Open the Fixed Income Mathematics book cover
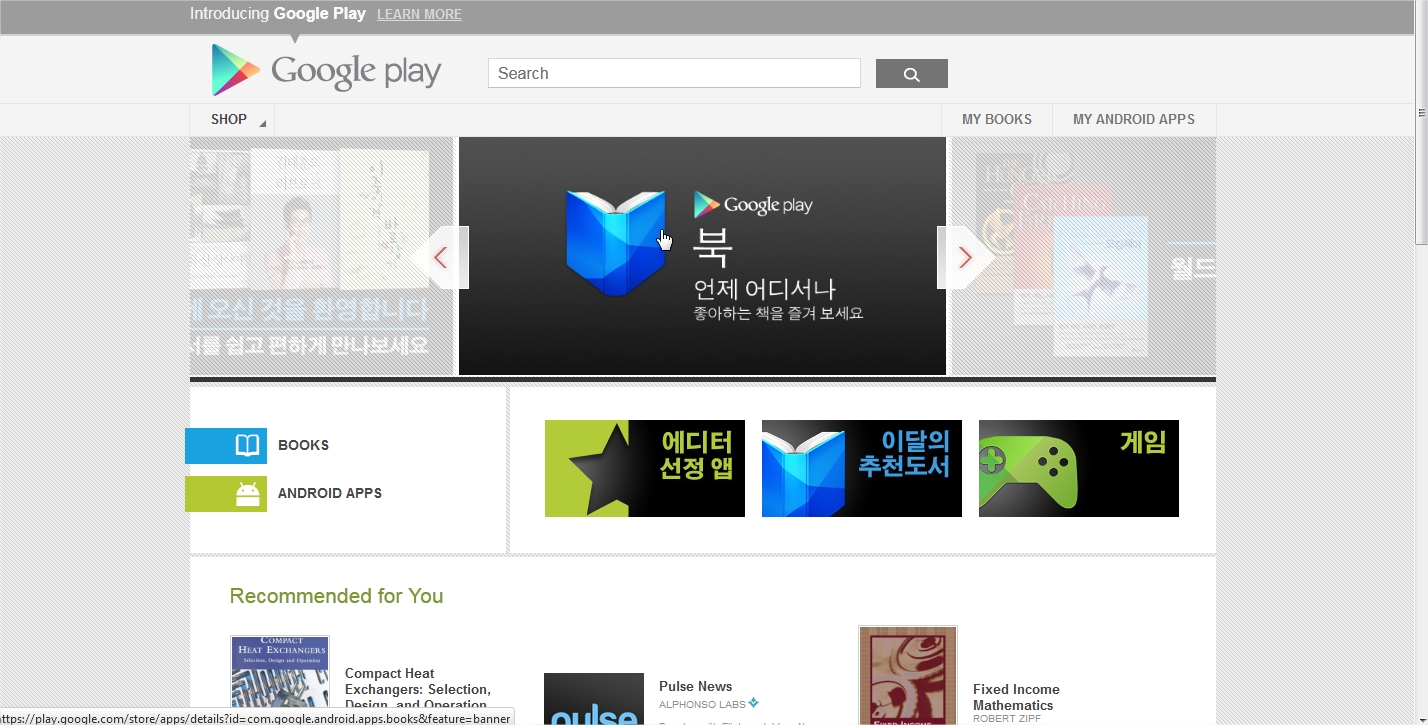 click(908, 675)
